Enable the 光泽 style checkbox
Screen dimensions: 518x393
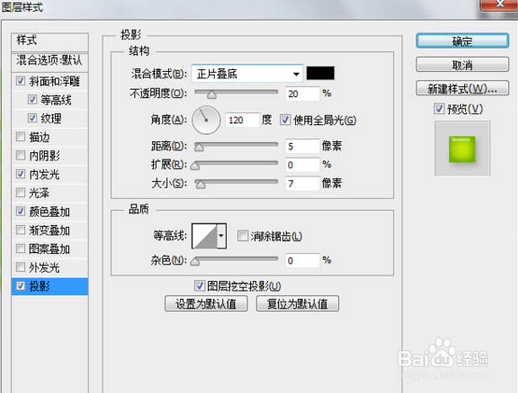[20, 193]
